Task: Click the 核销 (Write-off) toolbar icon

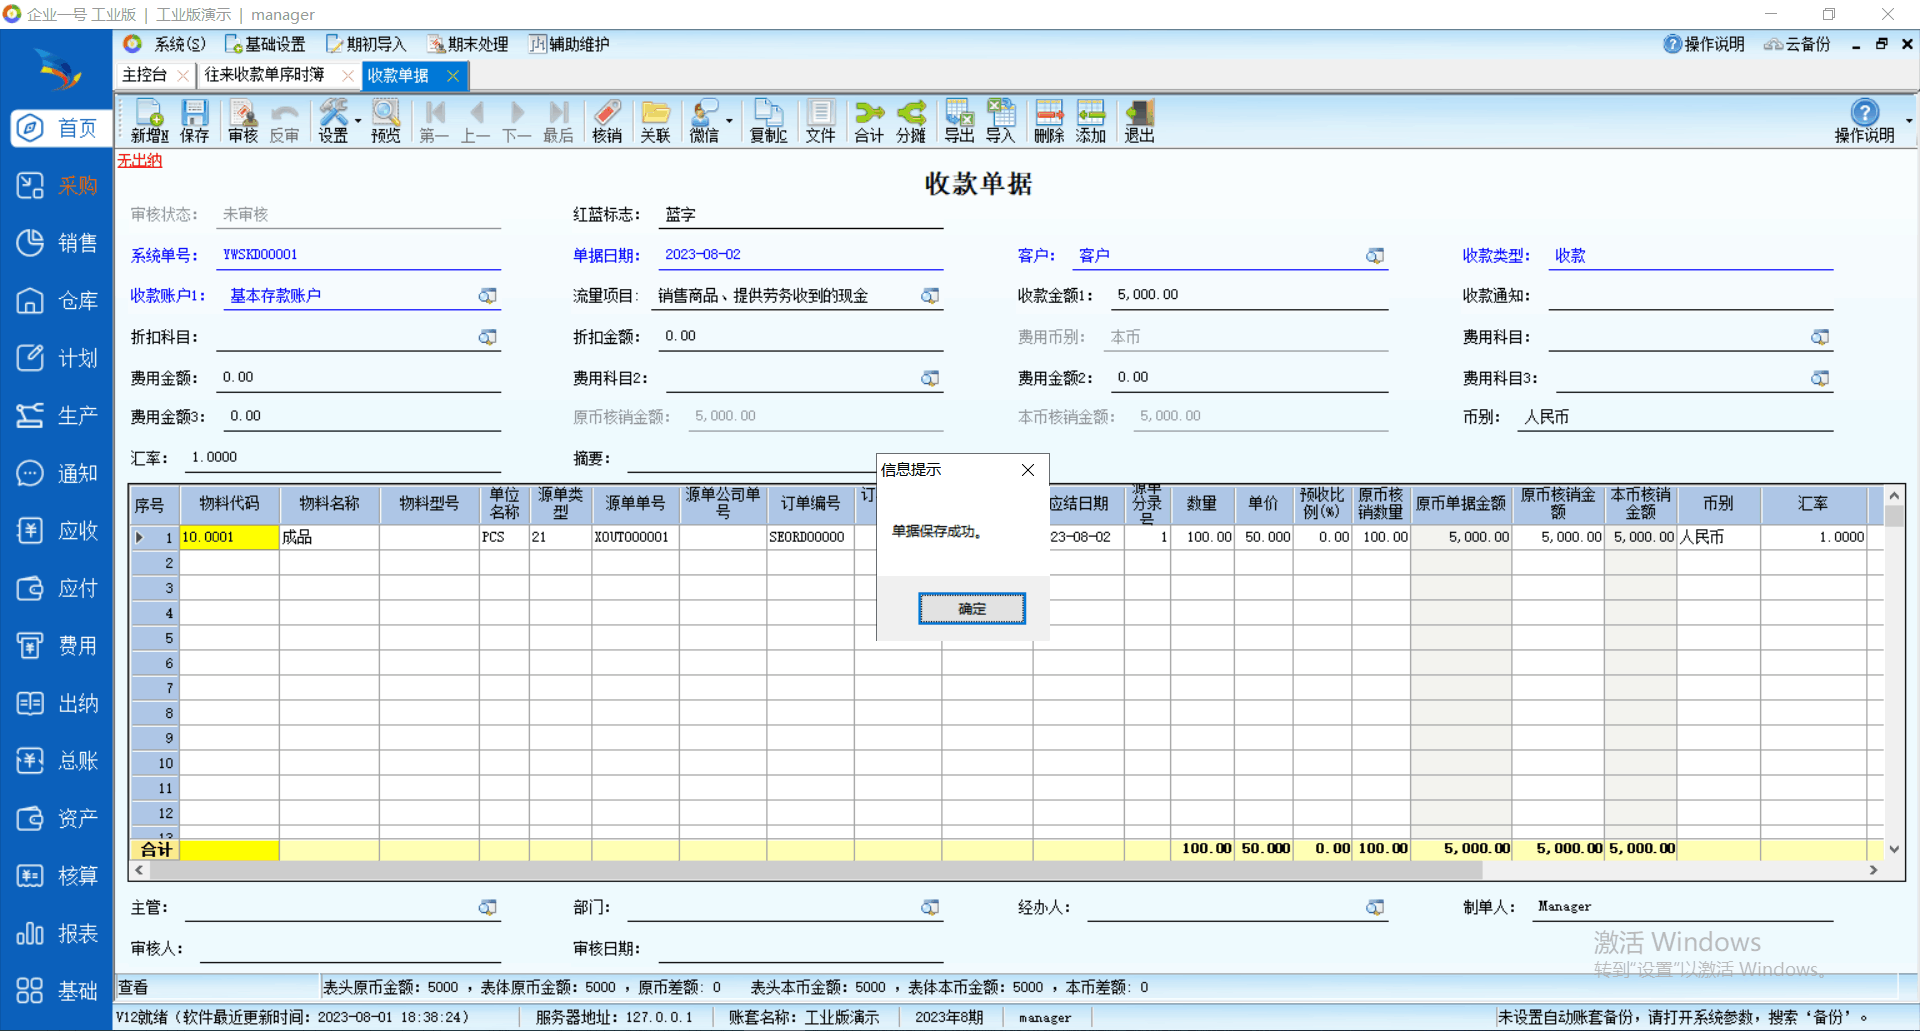Action: (606, 121)
